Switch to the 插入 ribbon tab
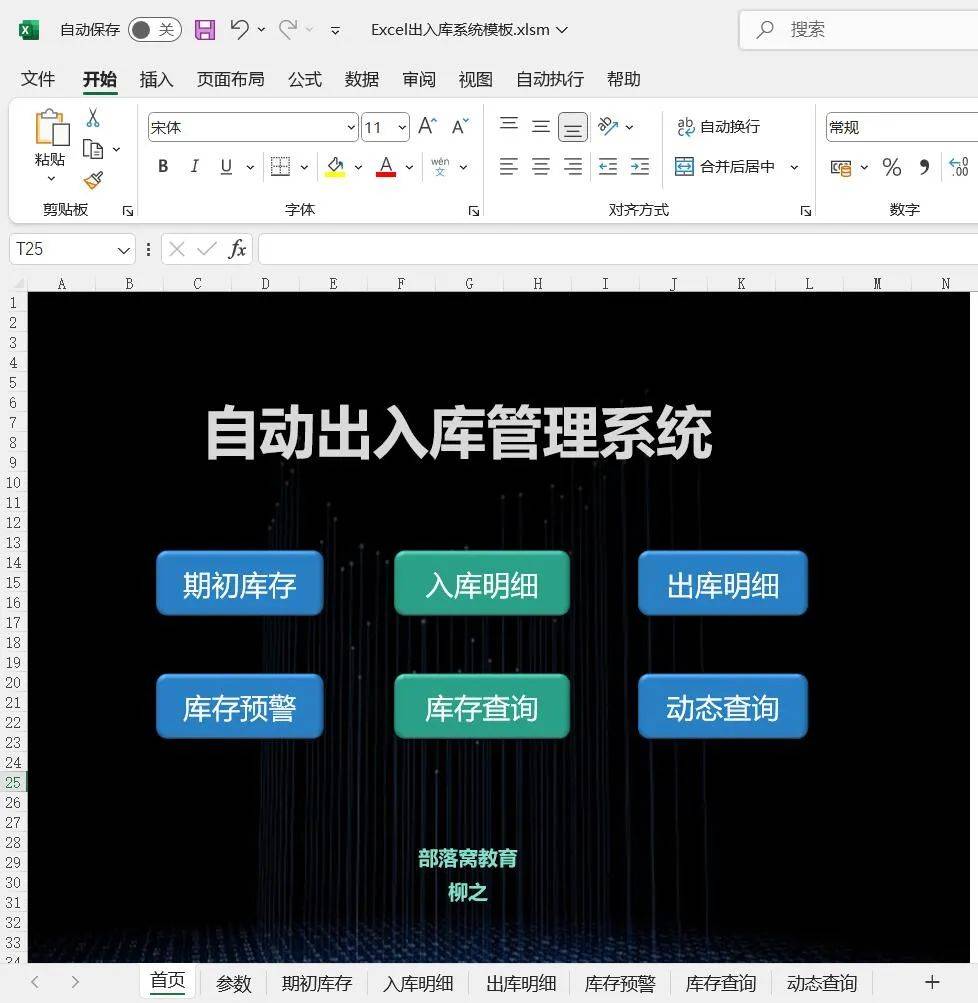 click(157, 79)
